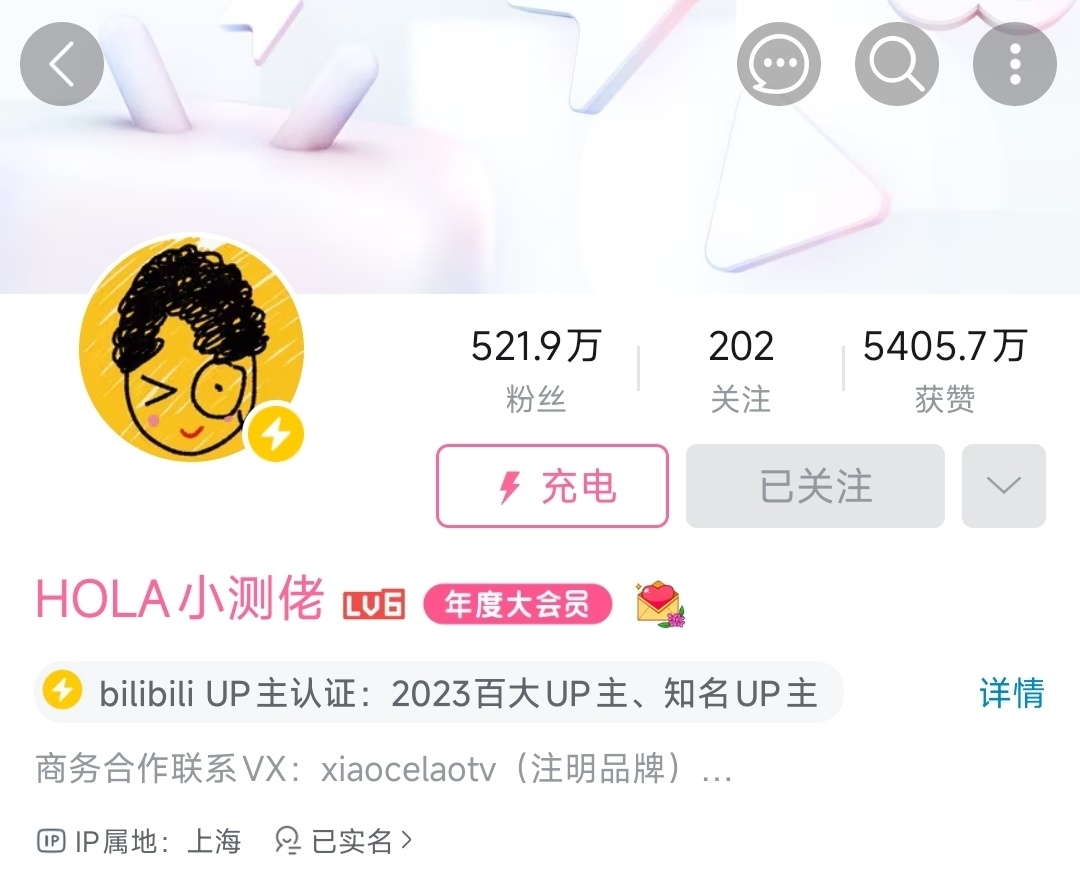Open the HOLA小测佬 profile avatar
The image size is (1080, 896).
(191, 348)
